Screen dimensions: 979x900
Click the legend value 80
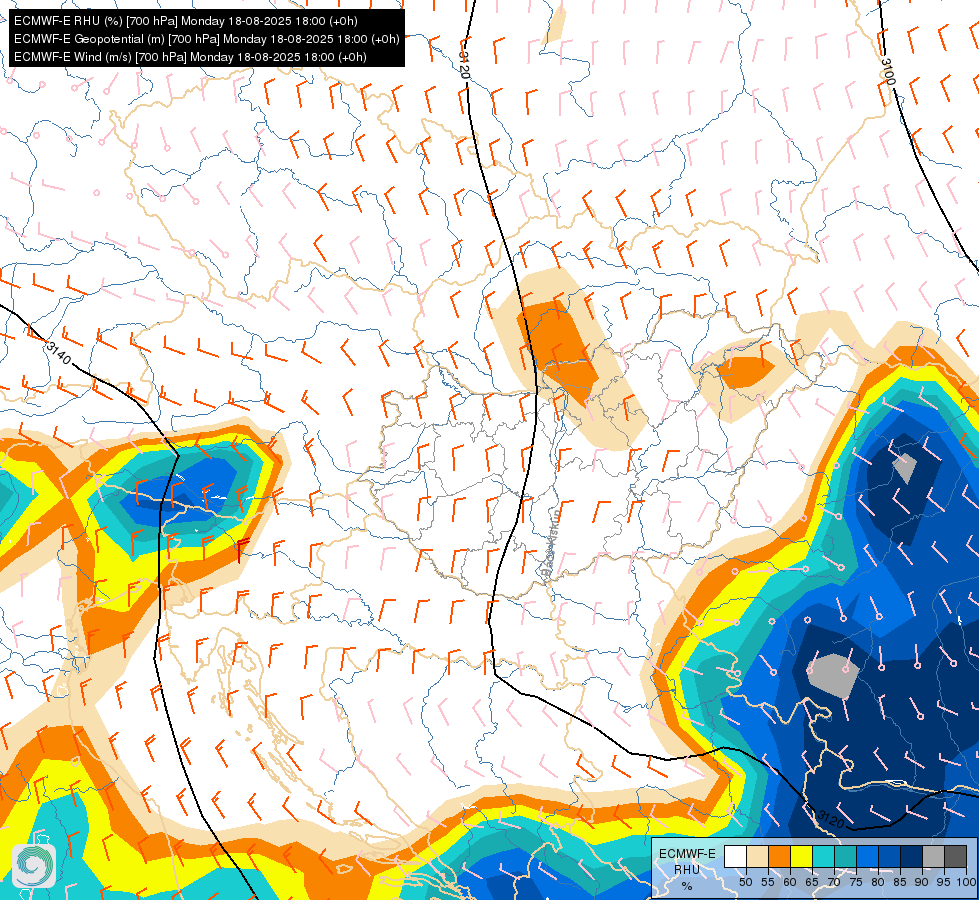[878, 882]
